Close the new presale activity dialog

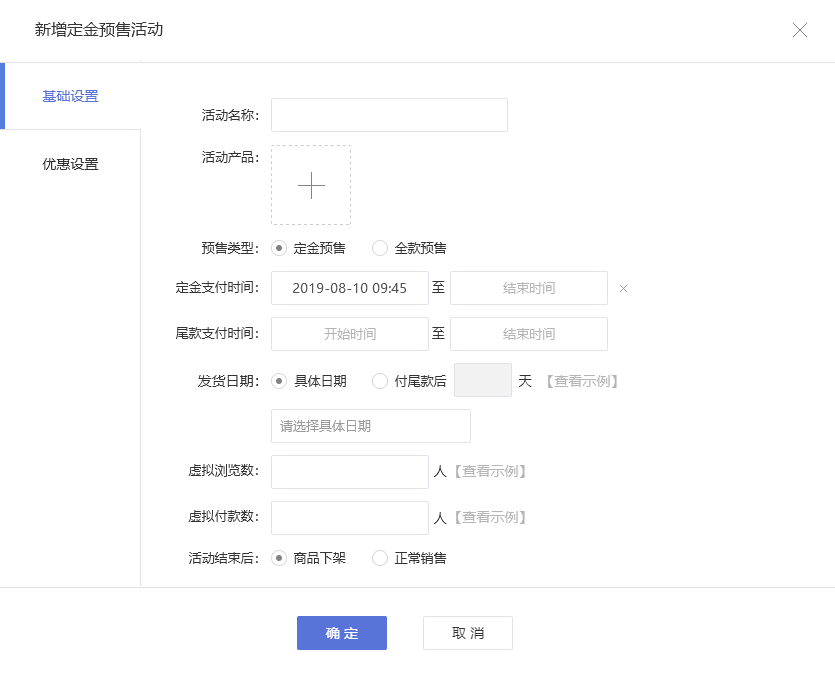[800, 30]
